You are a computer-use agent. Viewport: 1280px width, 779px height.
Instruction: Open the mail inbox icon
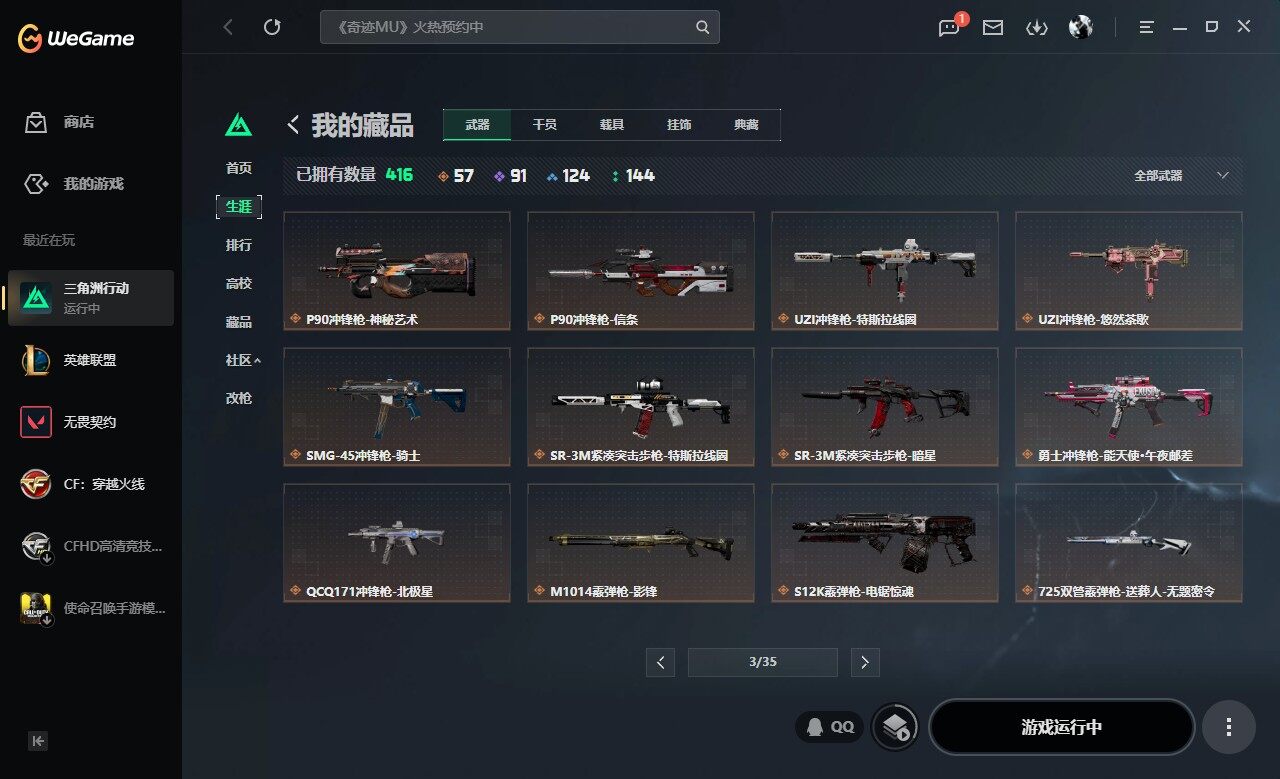click(x=993, y=28)
